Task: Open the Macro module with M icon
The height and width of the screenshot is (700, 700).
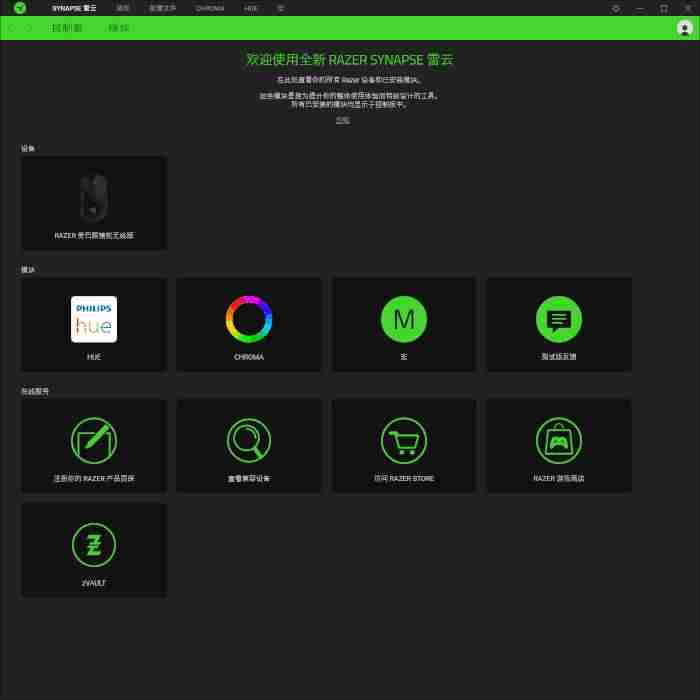Action: tap(404, 325)
